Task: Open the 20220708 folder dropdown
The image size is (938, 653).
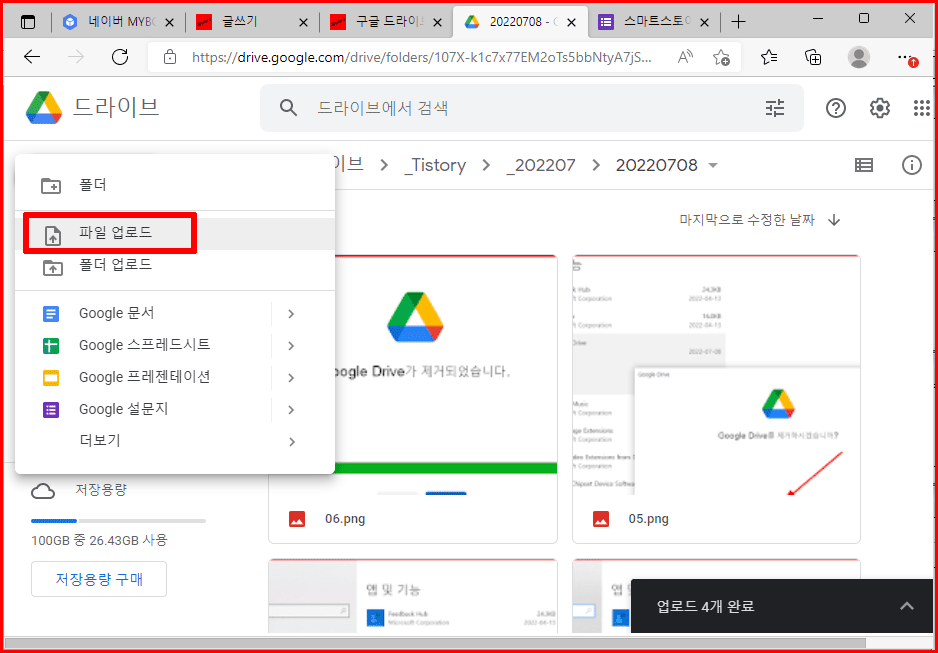Action: click(712, 166)
